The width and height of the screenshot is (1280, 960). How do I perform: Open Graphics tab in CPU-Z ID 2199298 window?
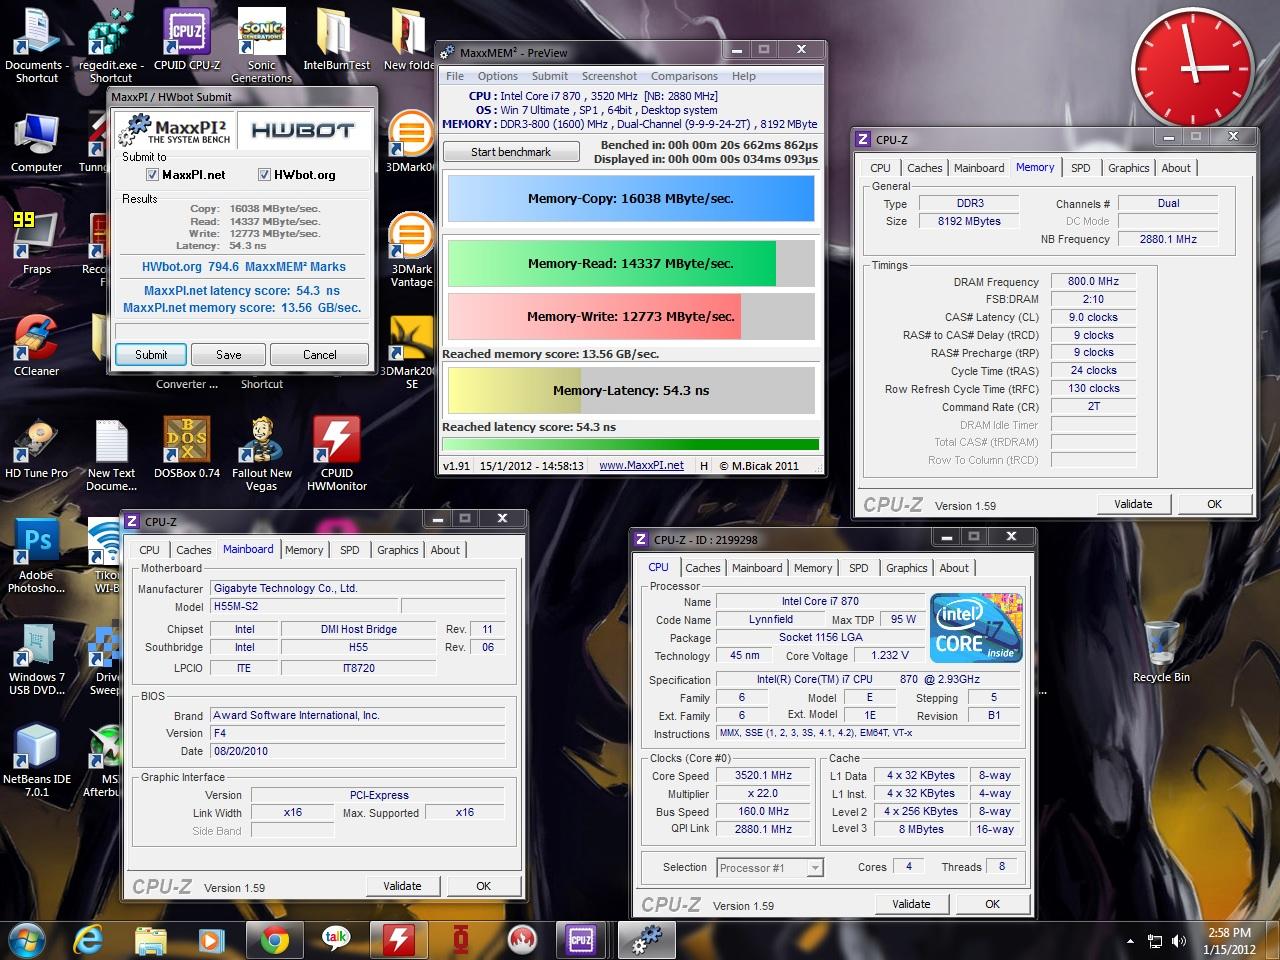coord(906,568)
